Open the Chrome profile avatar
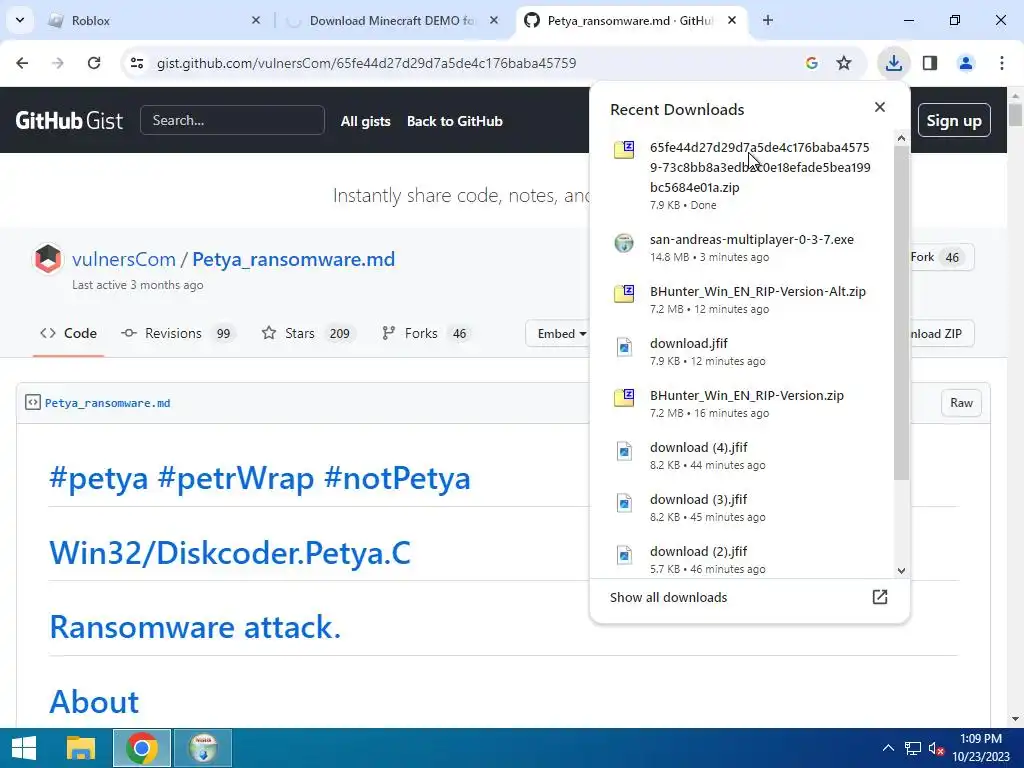The width and height of the screenshot is (1024, 768). (966, 63)
